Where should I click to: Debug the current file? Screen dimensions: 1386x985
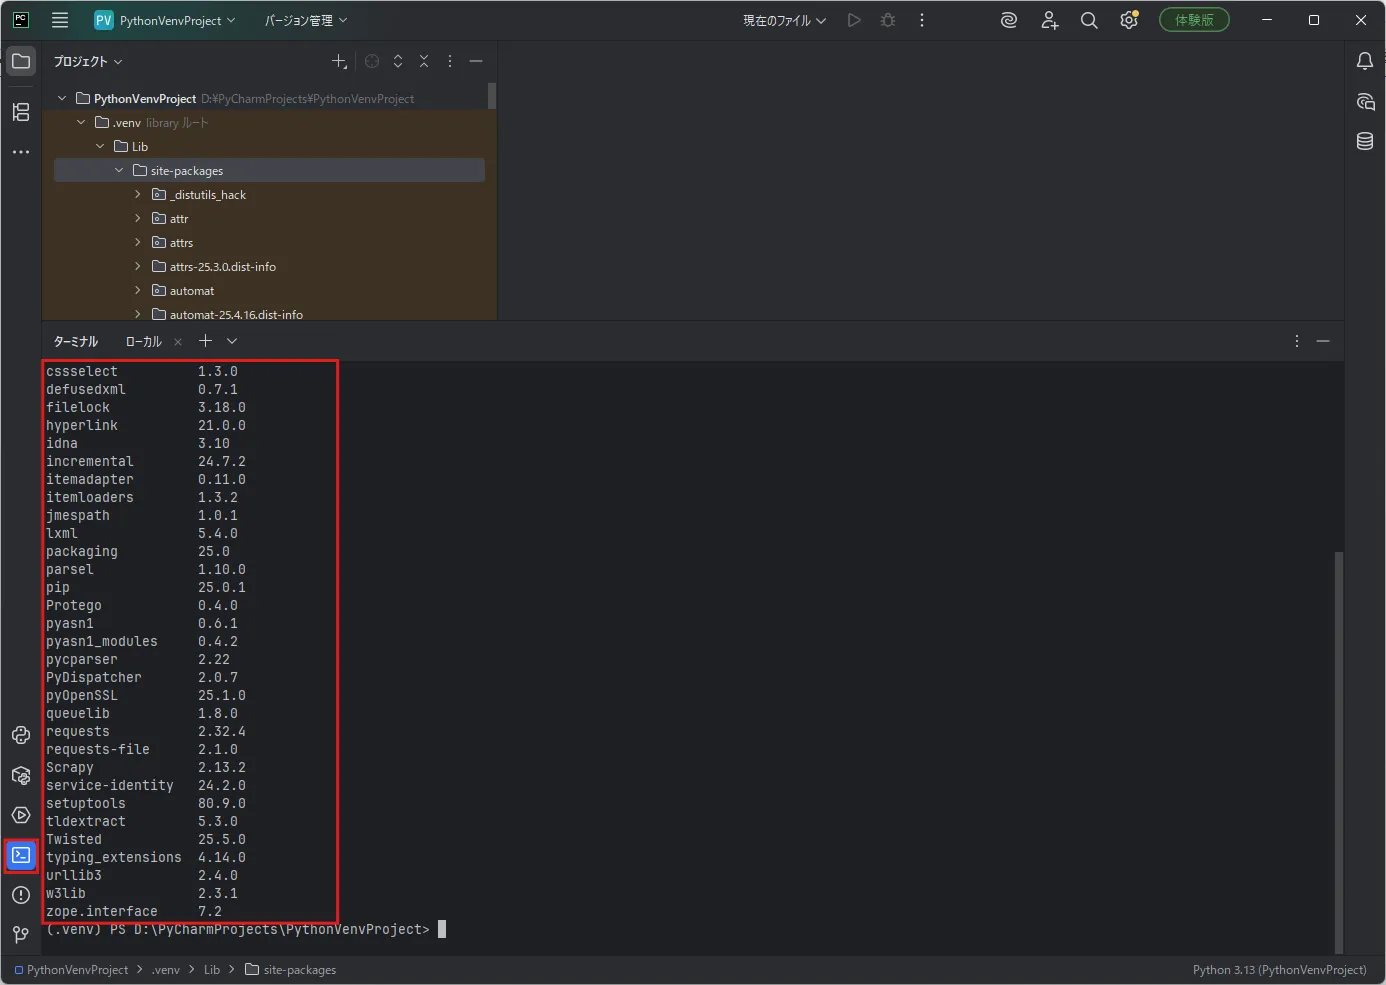point(888,20)
